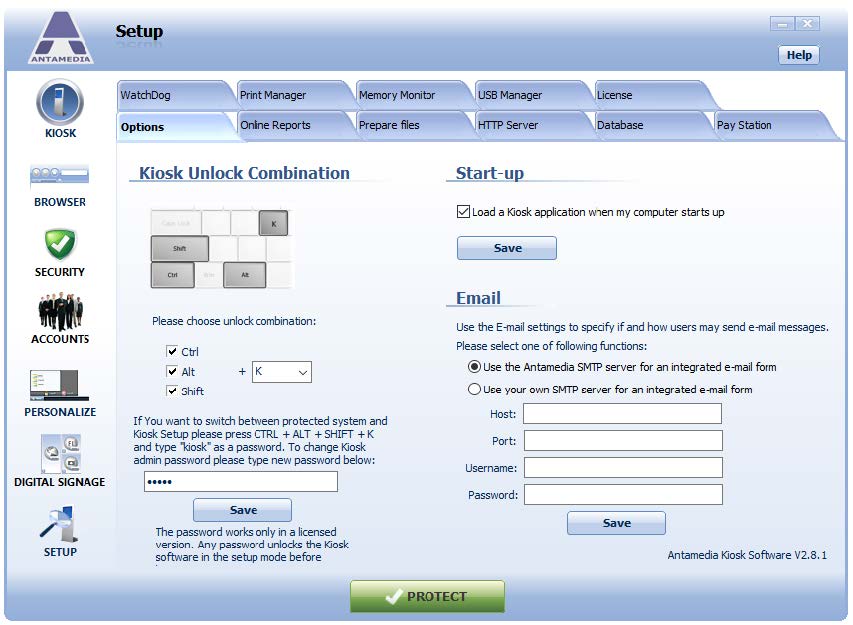The image size is (853, 625).
Task: Open the Personalize section icon
Action: tap(59, 385)
